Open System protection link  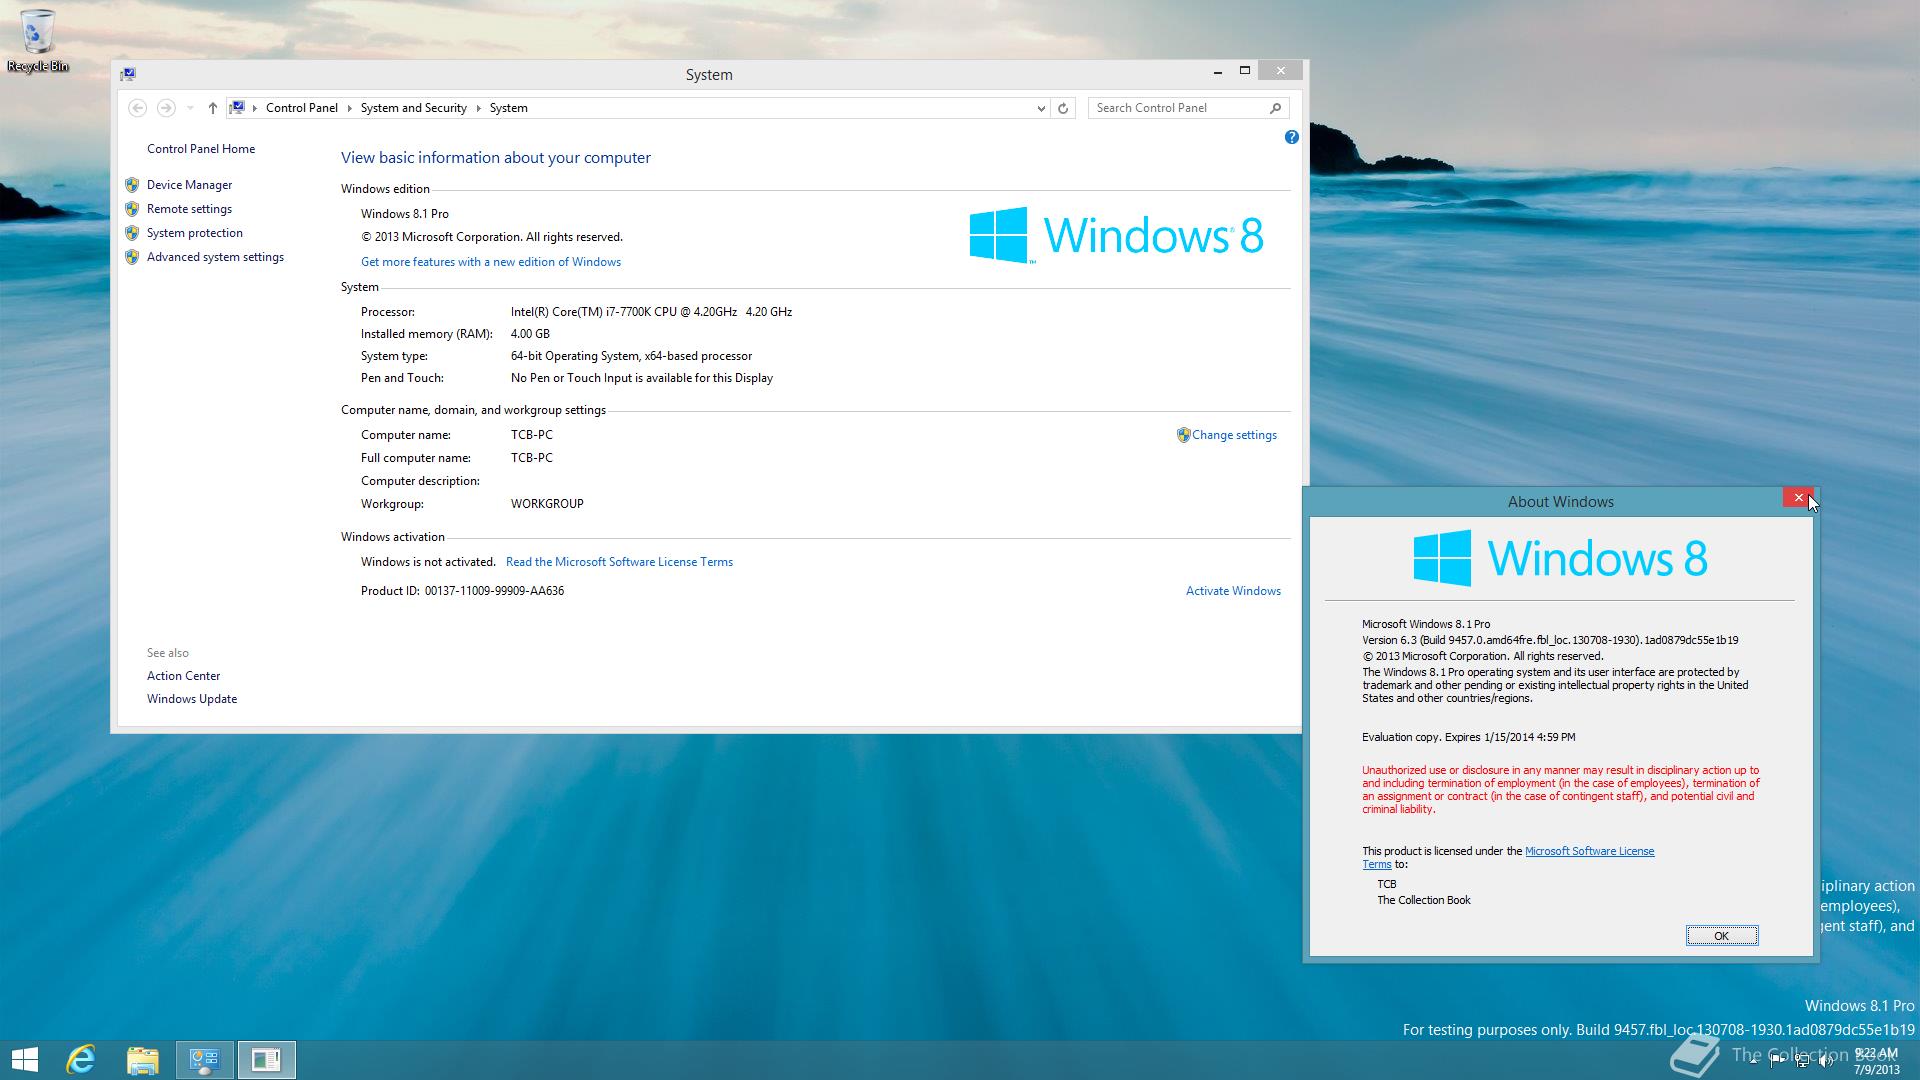click(195, 233)
